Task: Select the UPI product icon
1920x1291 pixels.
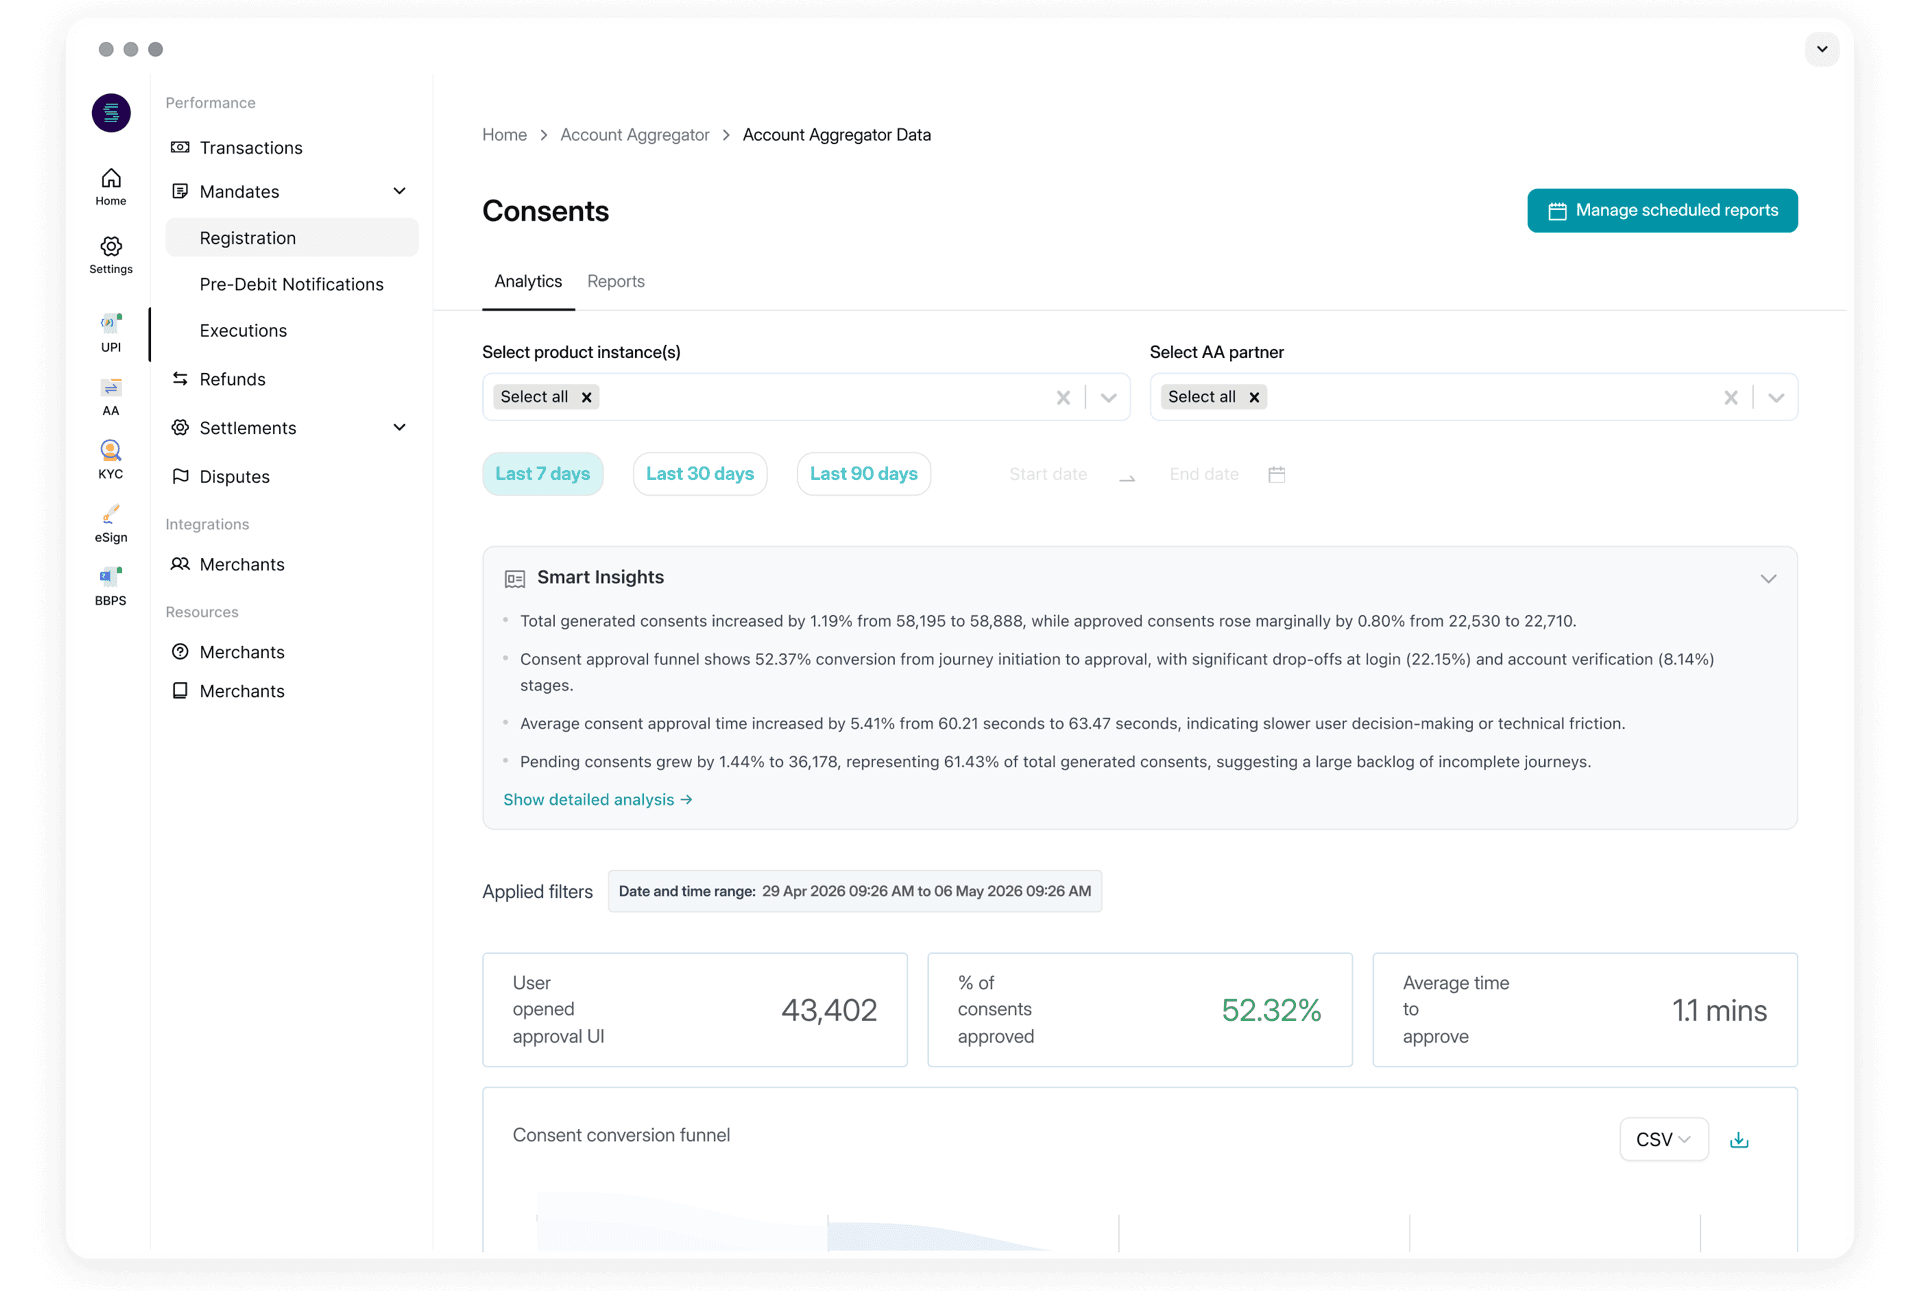Action: [x=111, y=333]
